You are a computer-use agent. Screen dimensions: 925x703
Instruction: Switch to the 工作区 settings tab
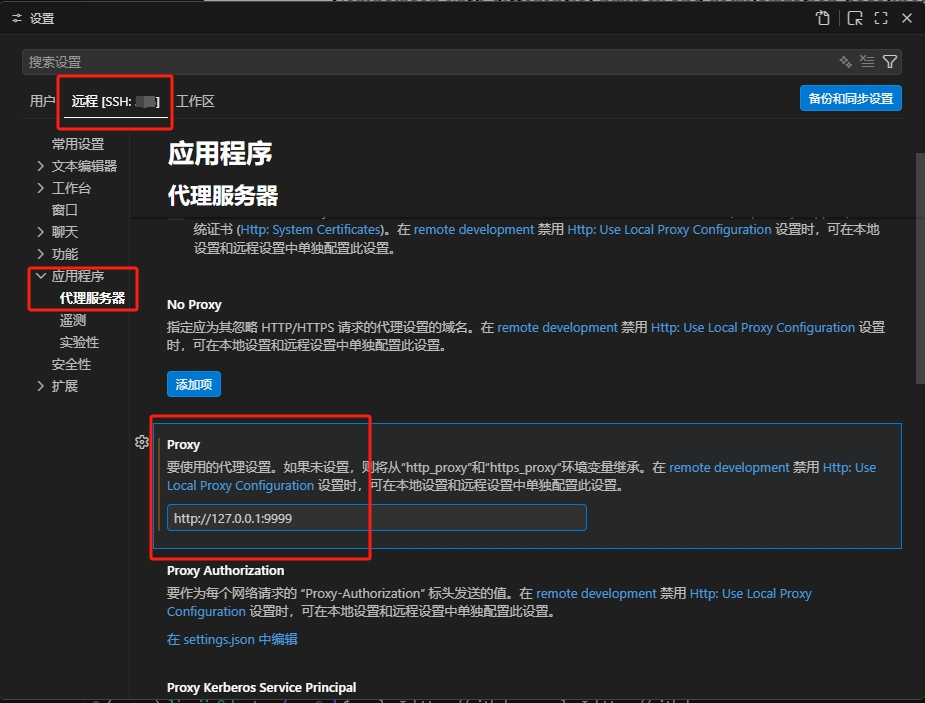click(195, 101)
